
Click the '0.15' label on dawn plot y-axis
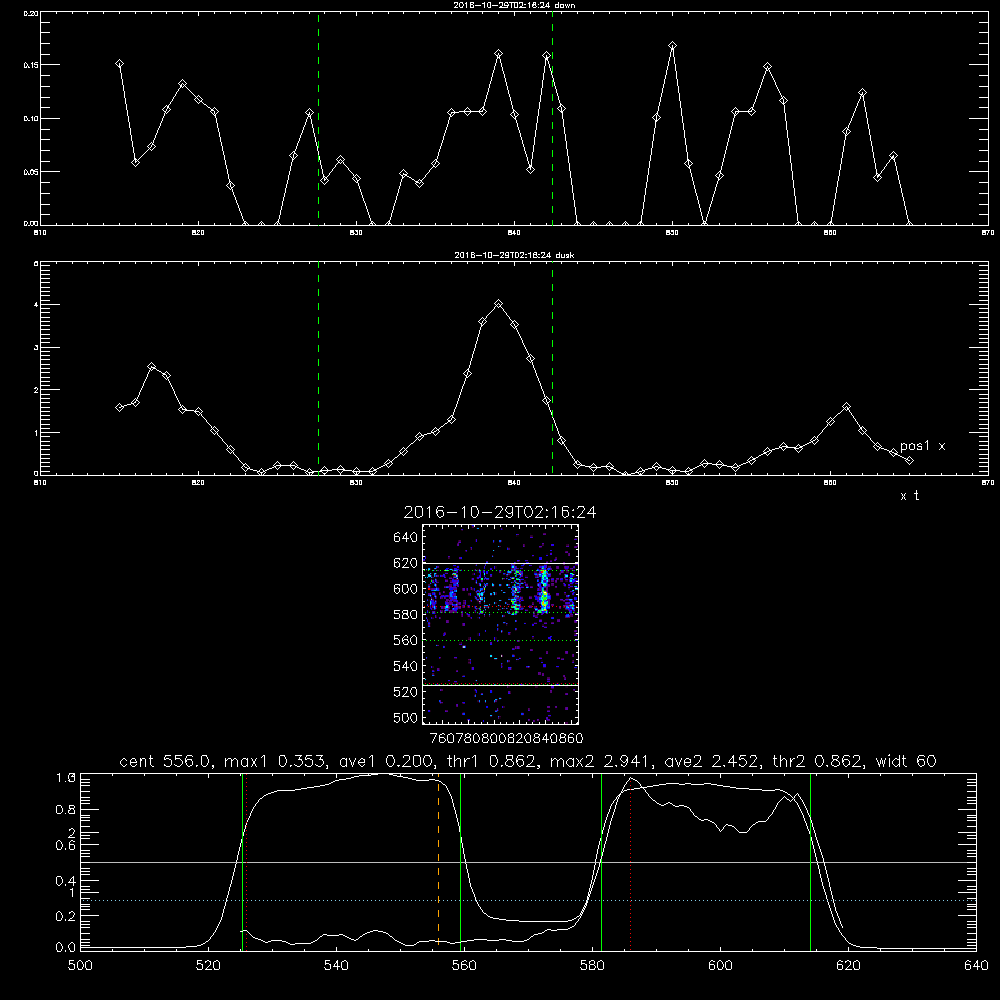31,65
